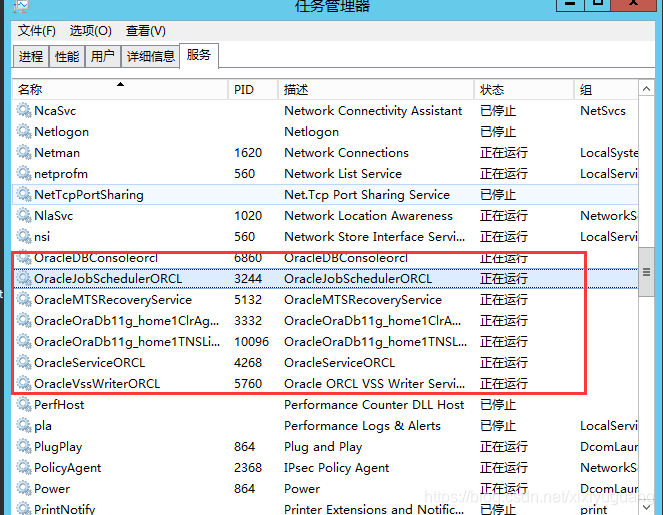This screenshot has width=663, height=515.
Task: Click the OracleJobSchedulerORCL gear icon
Action: [x=24, y=278]
